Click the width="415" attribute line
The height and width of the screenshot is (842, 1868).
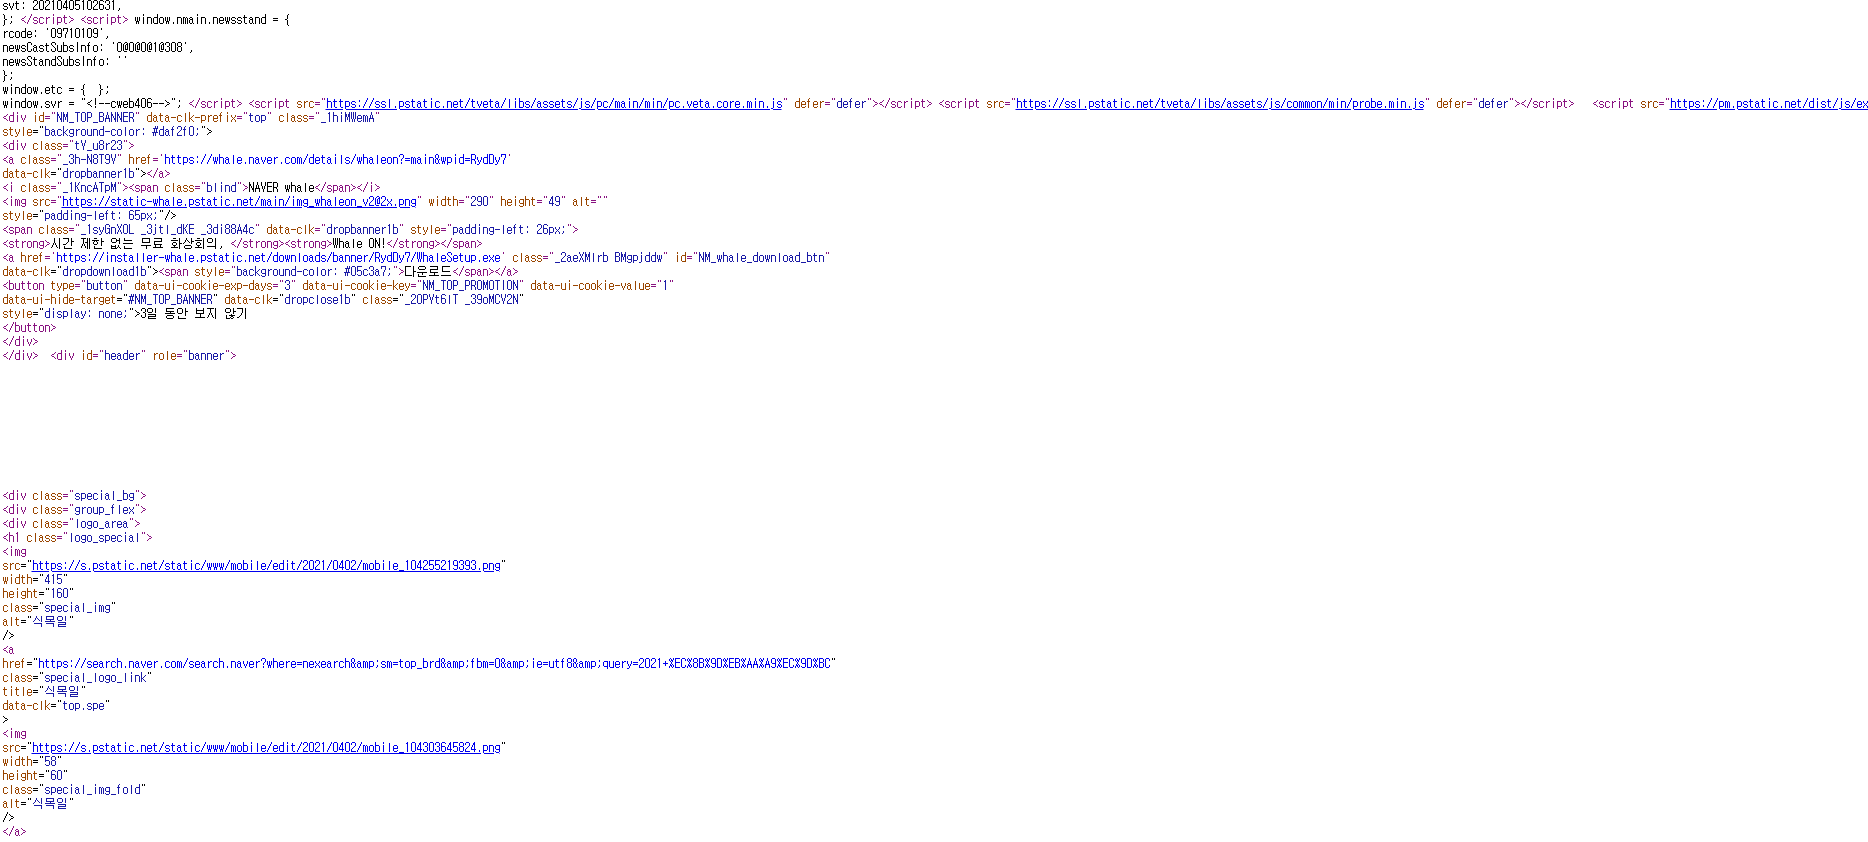tap(35, 580)
